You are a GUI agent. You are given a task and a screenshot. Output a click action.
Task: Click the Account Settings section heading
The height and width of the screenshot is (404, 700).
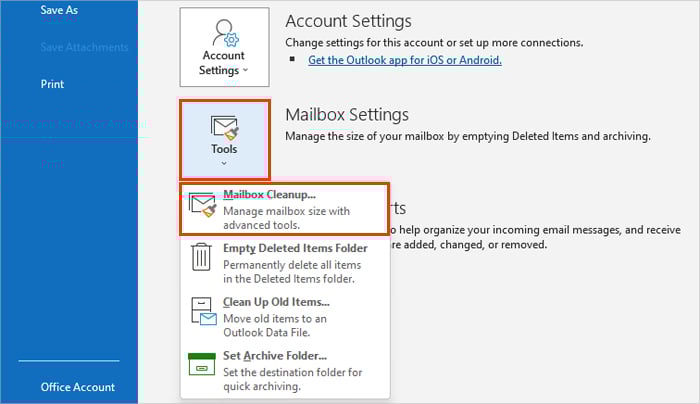[348, 21]
